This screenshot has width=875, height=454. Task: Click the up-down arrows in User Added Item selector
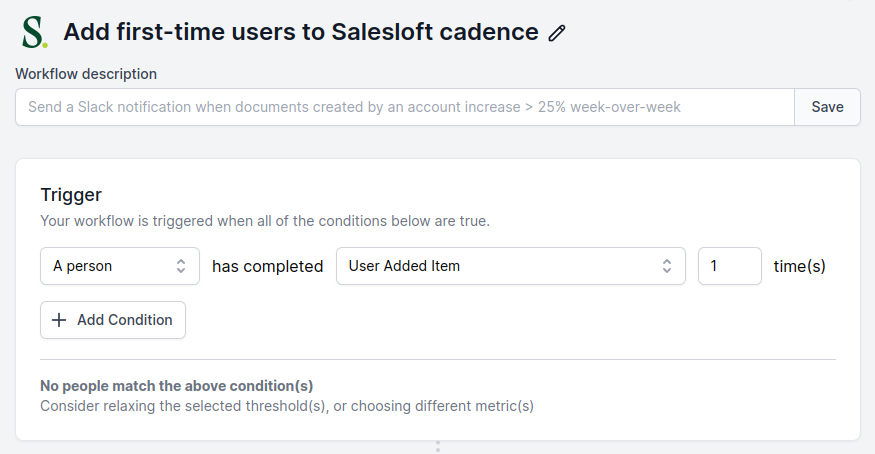point(667,266)
